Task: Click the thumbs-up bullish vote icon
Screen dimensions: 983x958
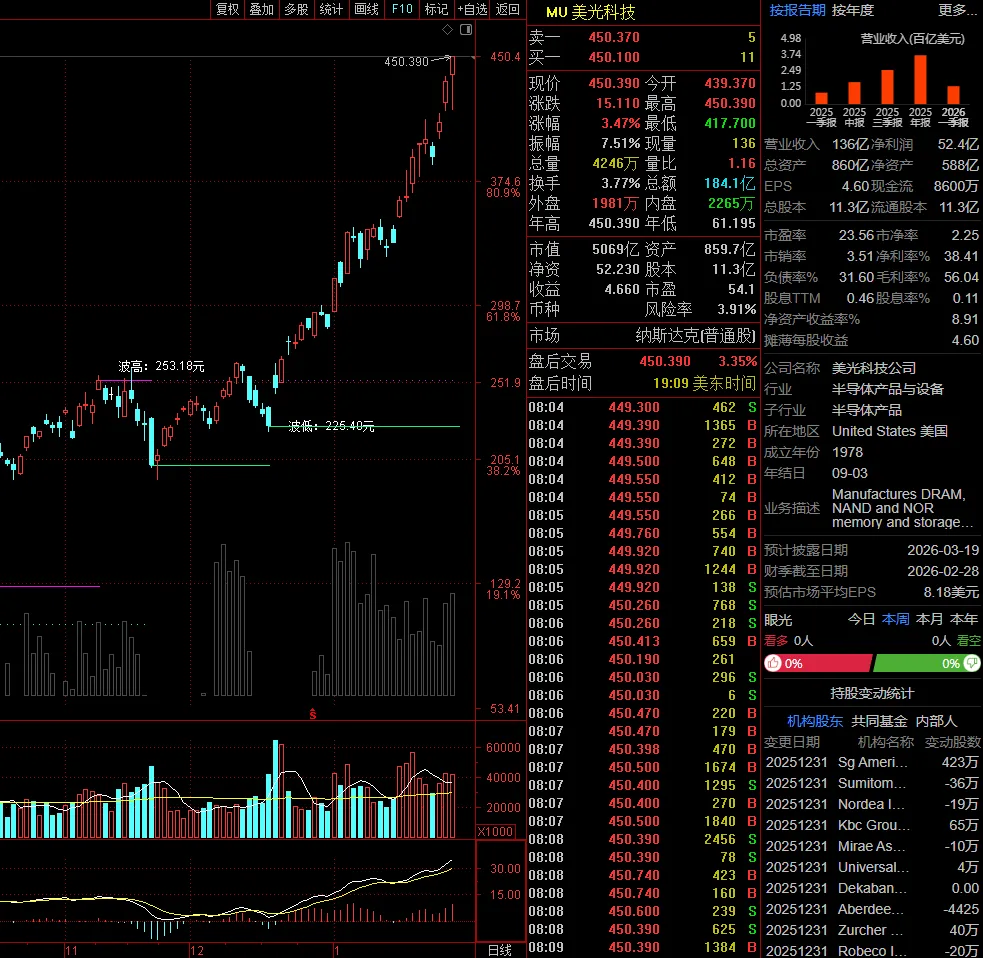Action: click(x=774, y=663)
